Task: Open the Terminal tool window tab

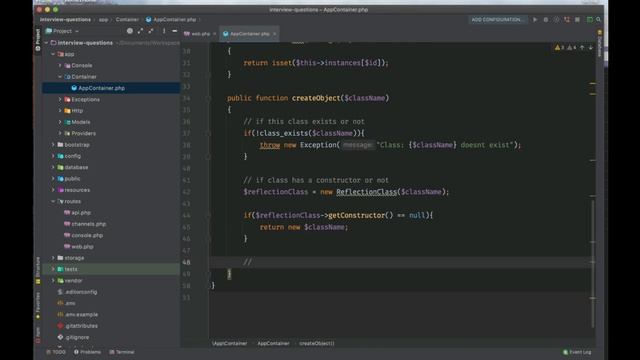Action: click(122, 352)
